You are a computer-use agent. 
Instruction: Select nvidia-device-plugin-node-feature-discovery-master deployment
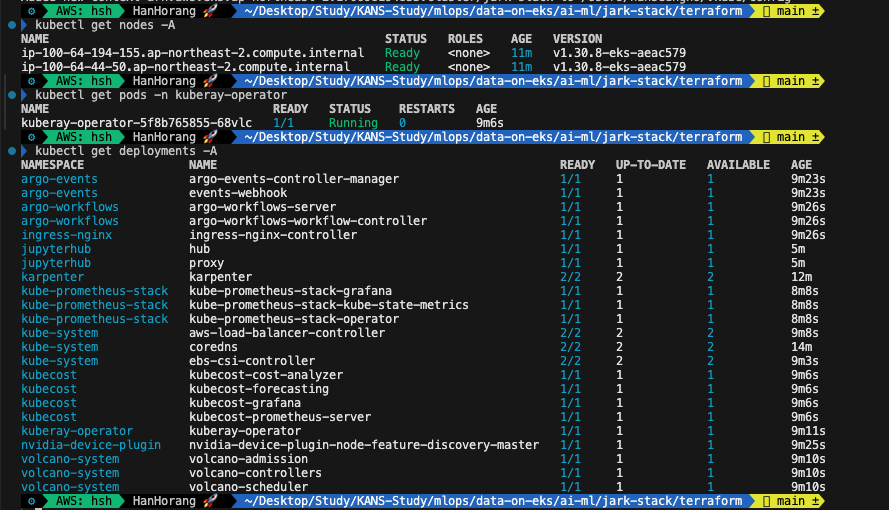click(364, 445)
